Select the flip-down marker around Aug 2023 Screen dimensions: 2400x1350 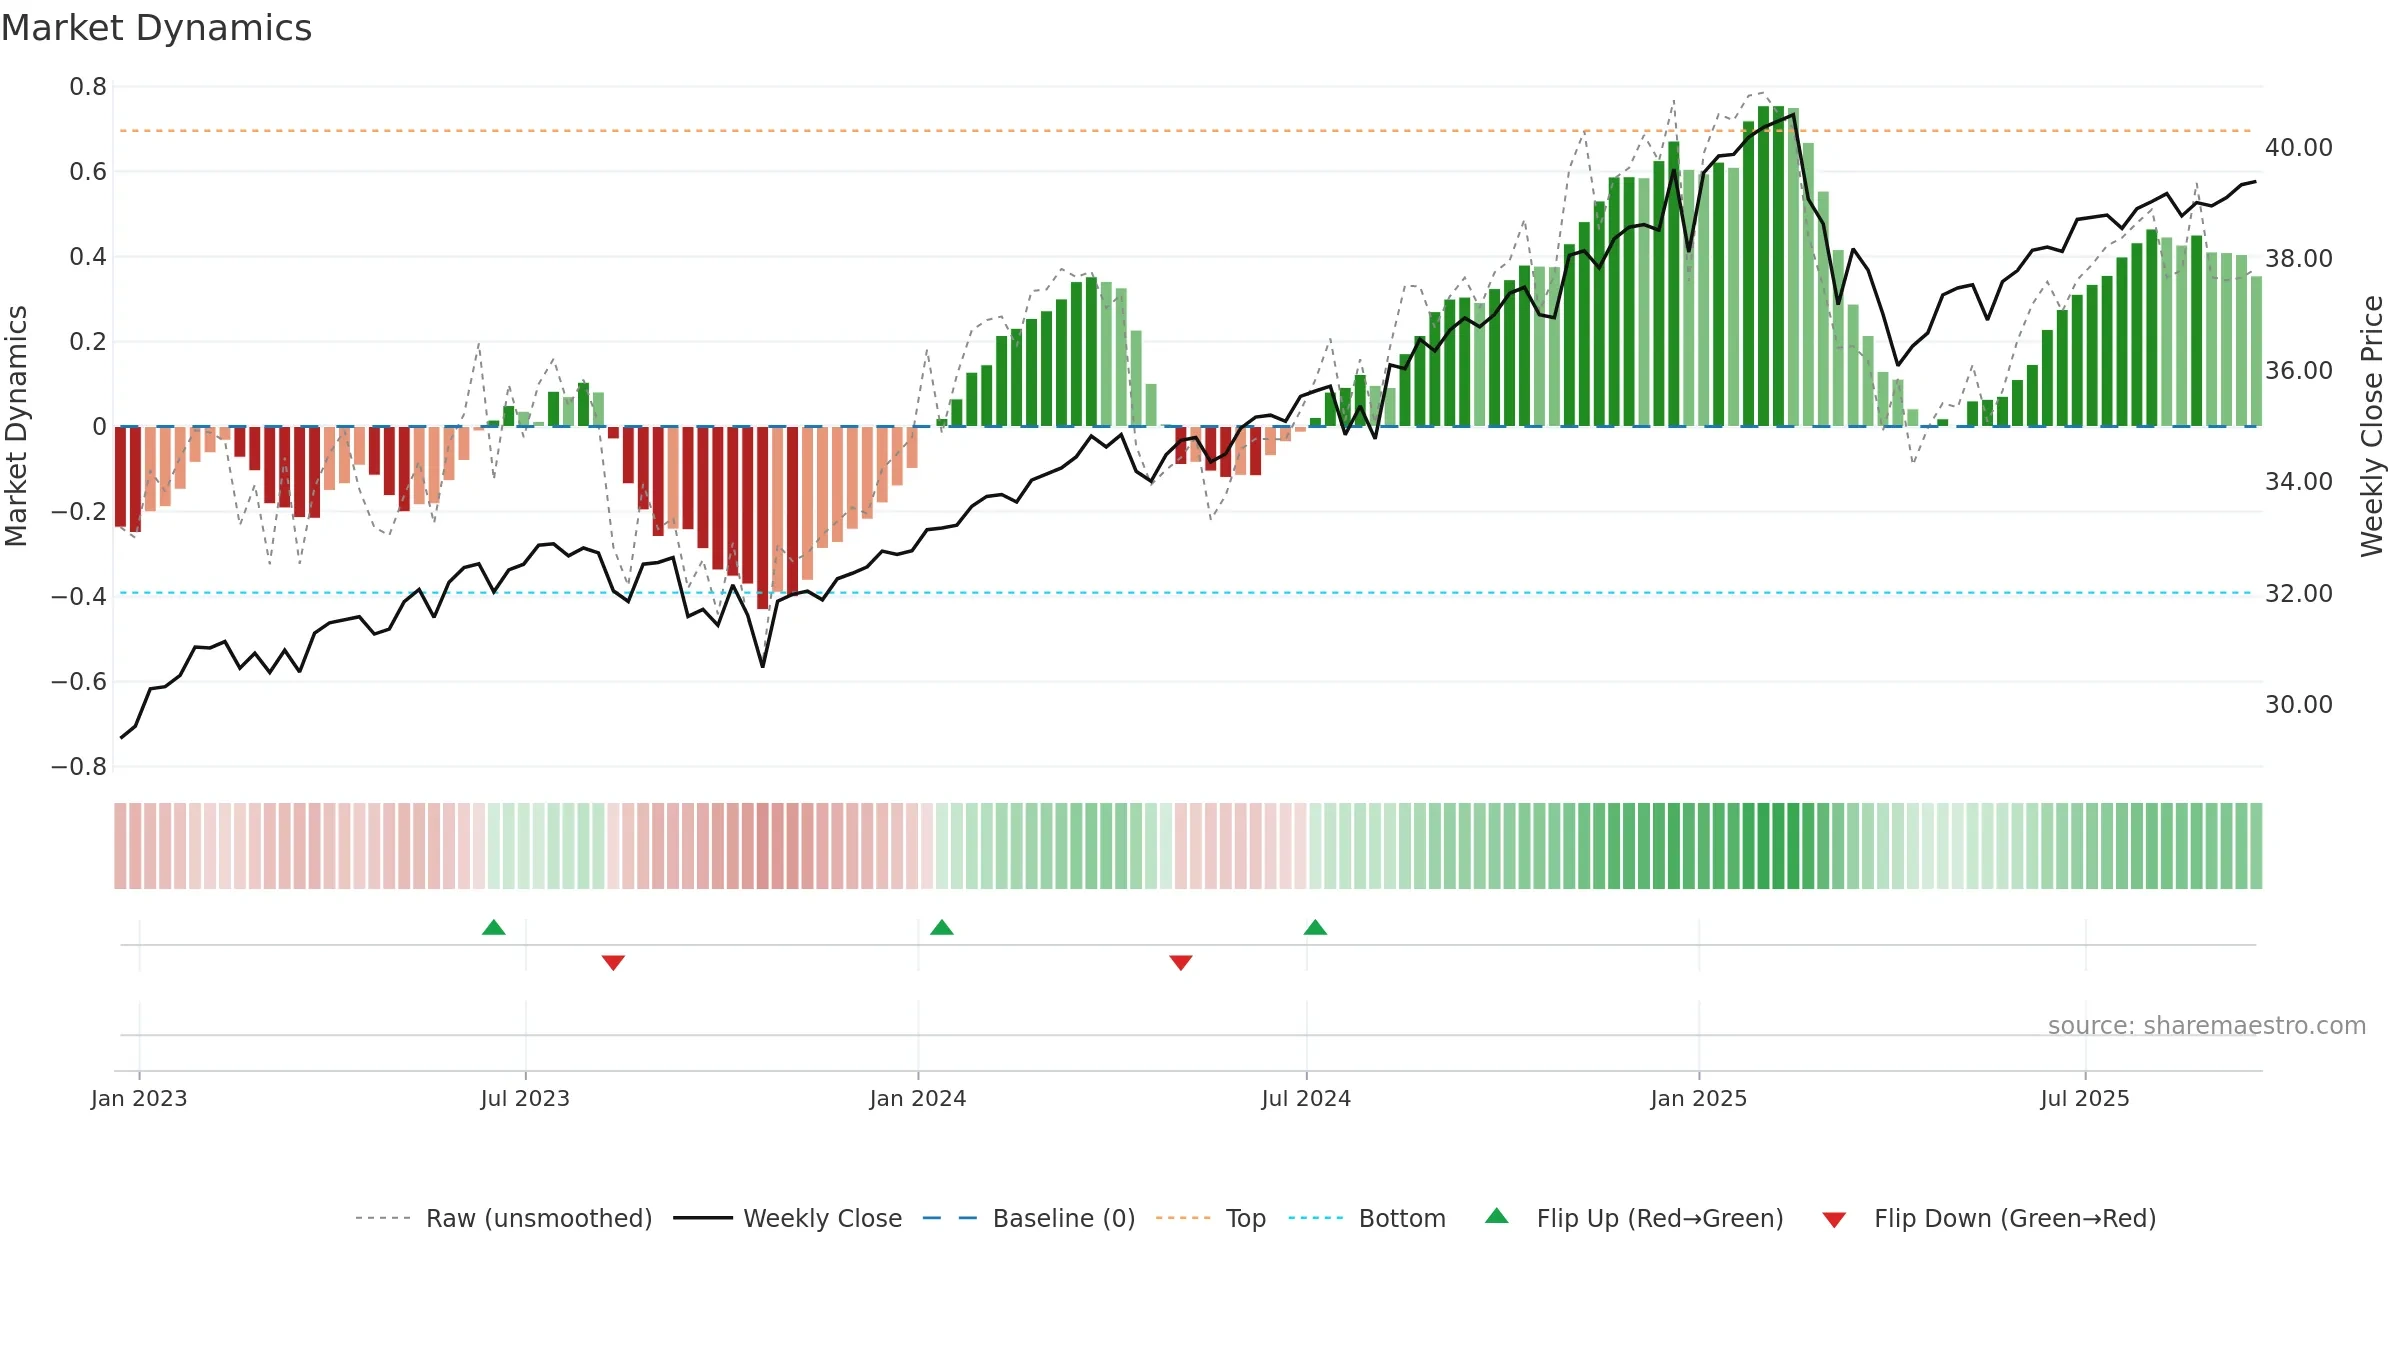click(x=614, y=962)
